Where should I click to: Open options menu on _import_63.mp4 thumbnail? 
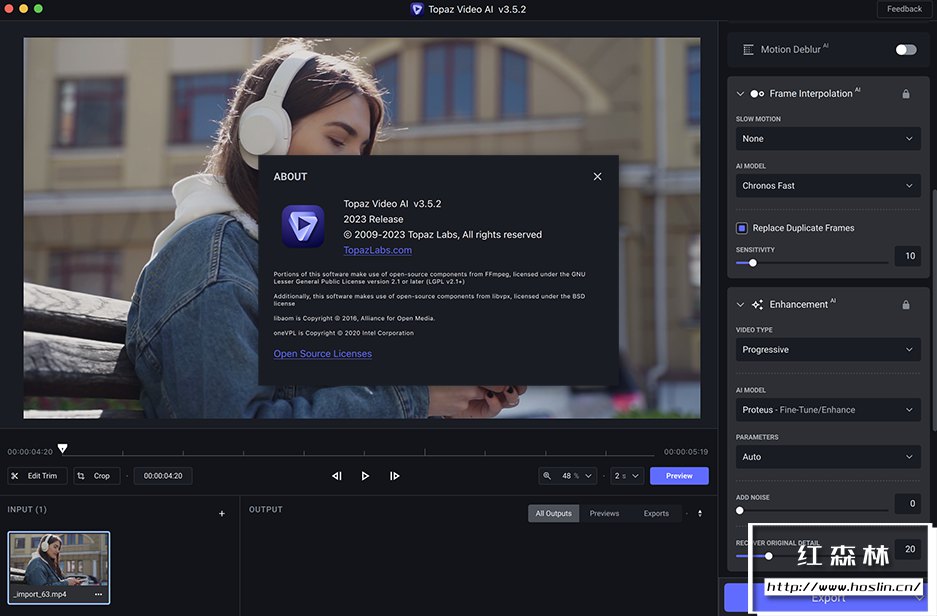[98, 594]
